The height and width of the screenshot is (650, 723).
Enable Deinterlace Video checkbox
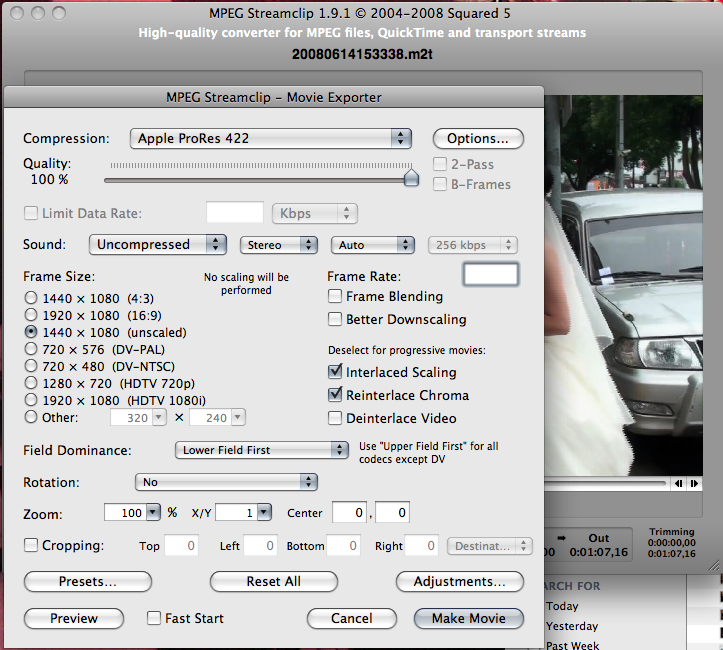(335, 418)
